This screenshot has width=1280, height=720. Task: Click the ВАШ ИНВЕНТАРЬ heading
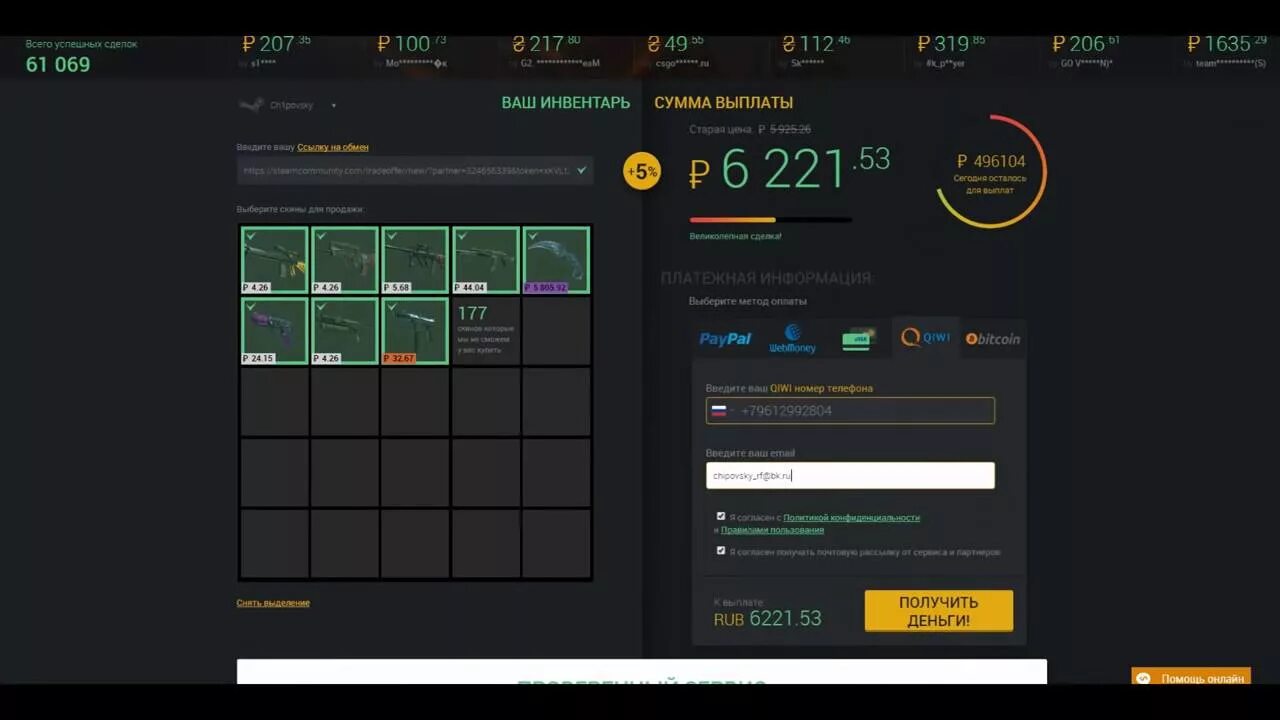[566, 103]
